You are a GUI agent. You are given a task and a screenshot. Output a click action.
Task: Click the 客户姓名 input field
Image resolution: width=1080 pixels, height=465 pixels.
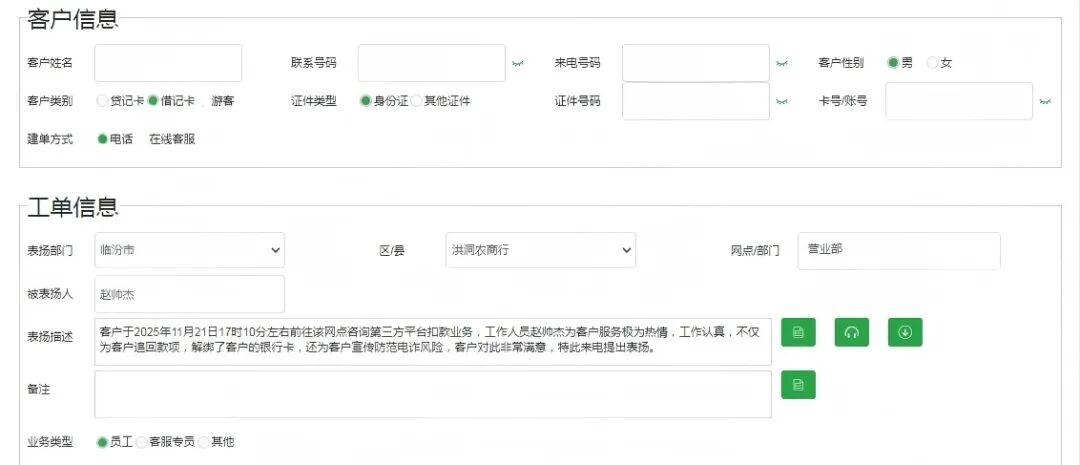click(x=168, y=63)
